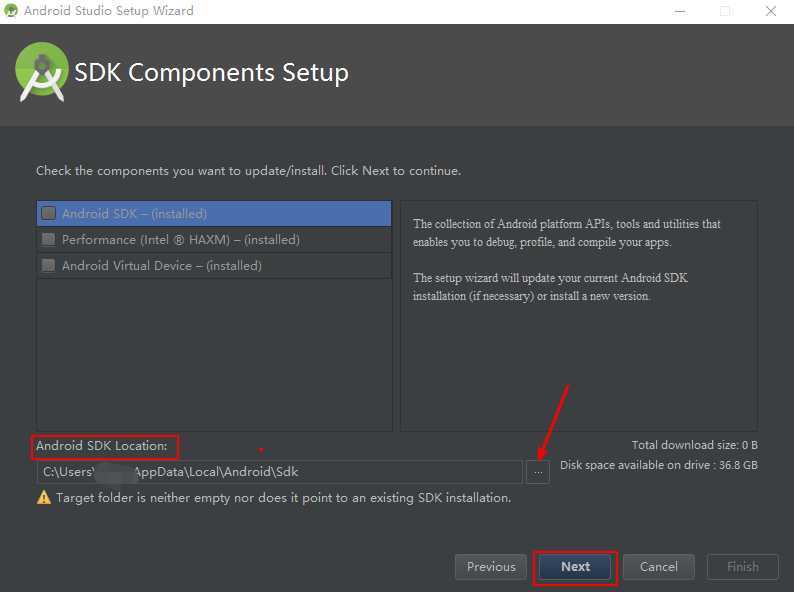The image size is (794, 592).
Task: Toggle Android Virtual Device checkbox
Action: 49,265
